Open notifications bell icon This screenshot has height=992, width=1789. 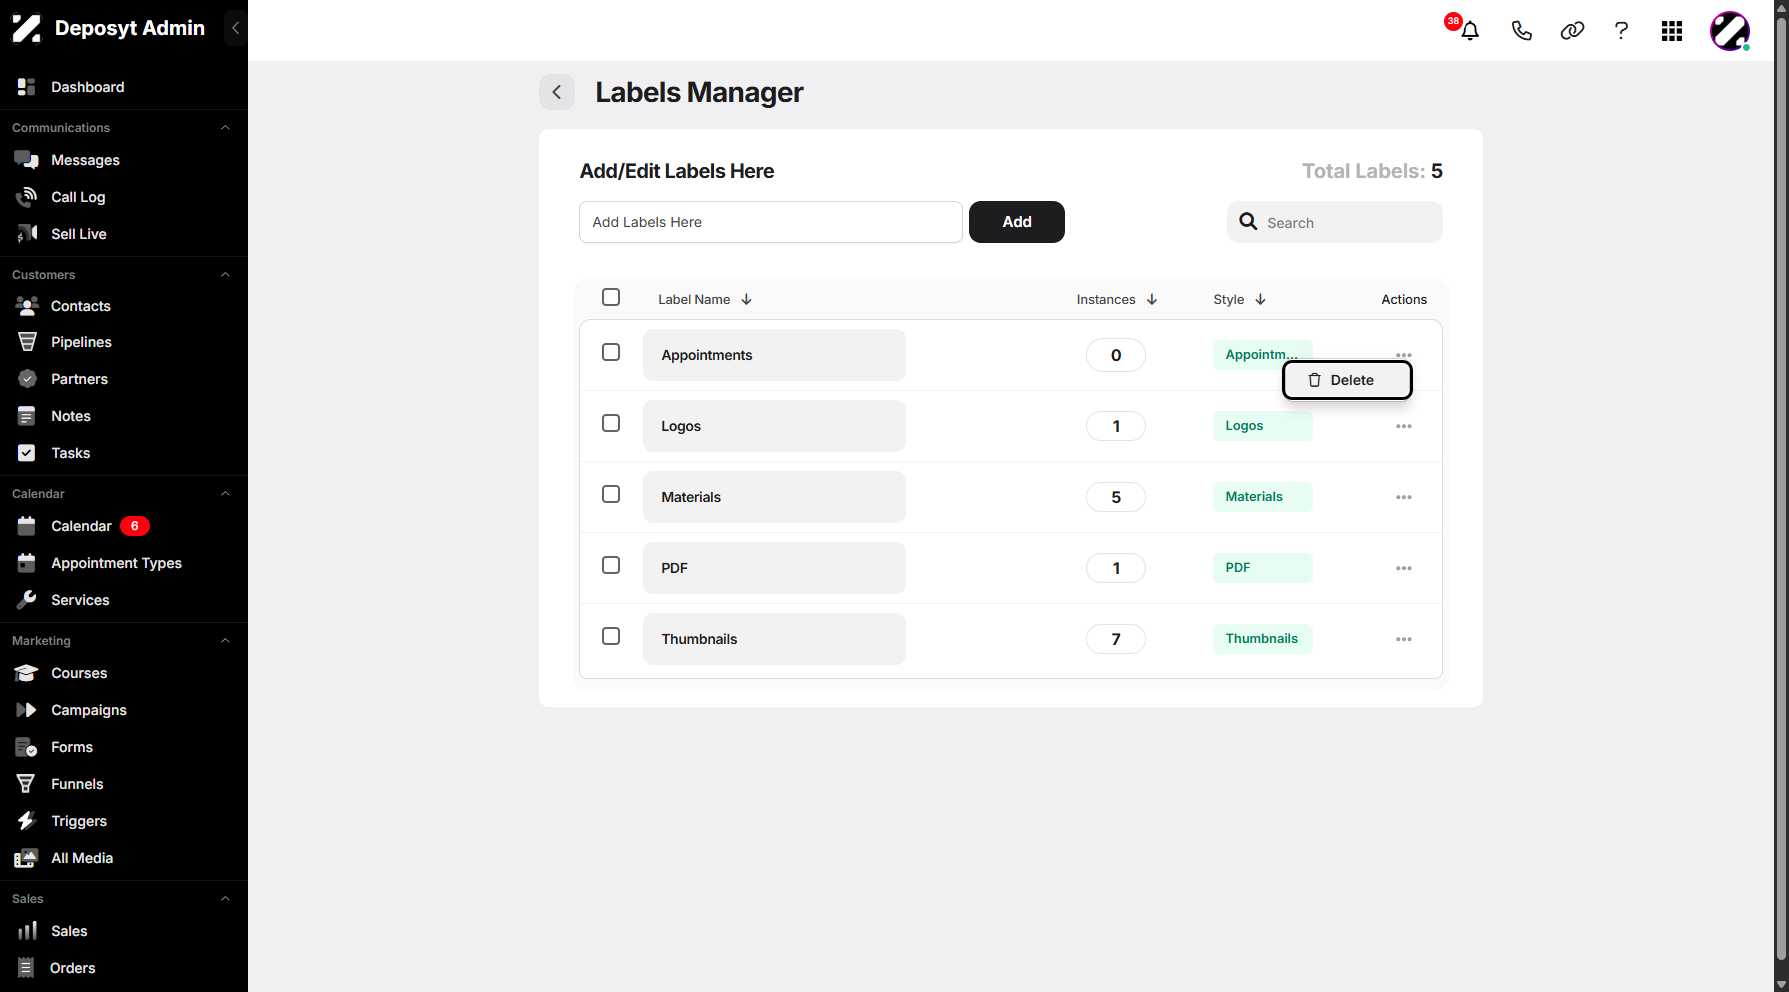click(x=1469, y=31)
